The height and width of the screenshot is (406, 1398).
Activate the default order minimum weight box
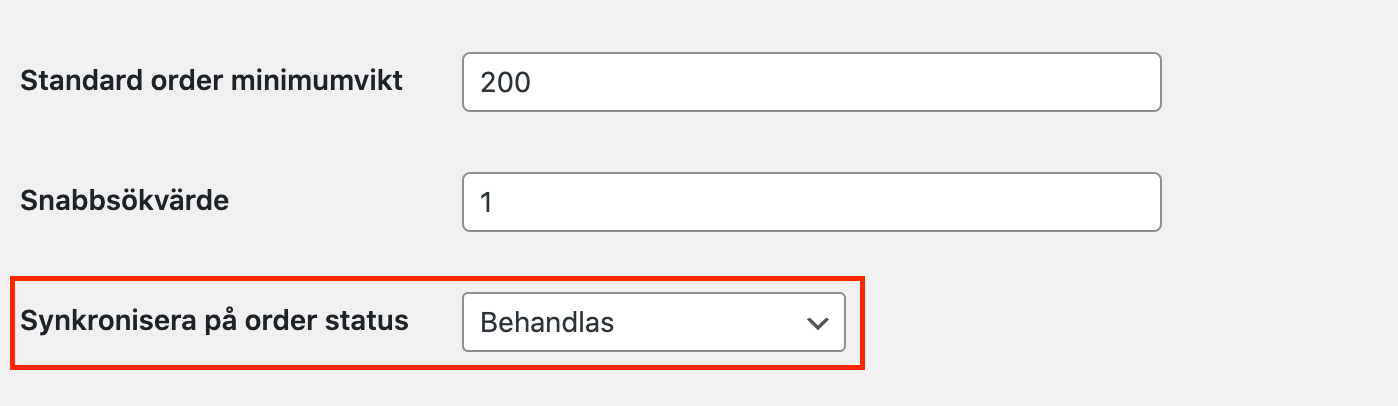click(811, 82)
